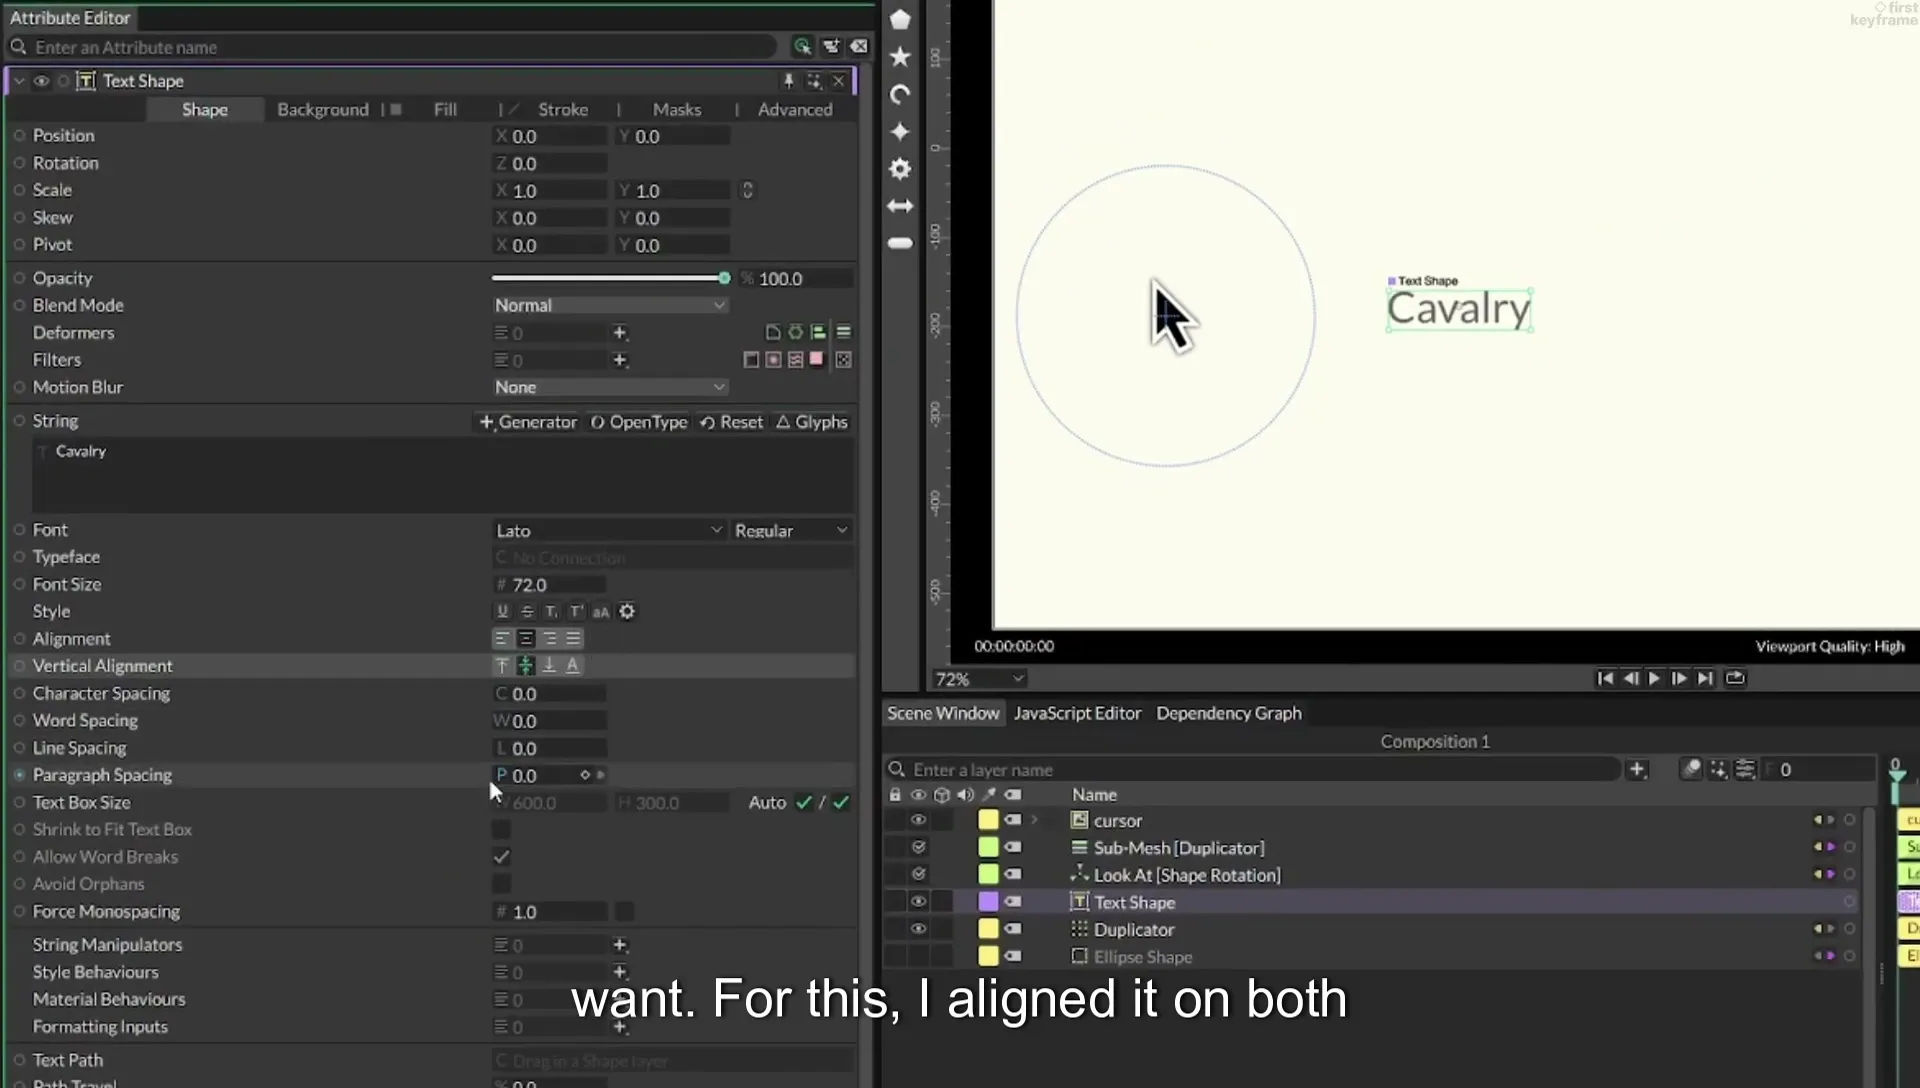Screen dimensions: 1920x1088
Task: Open the Regular font style dropdown
Action: tap(791, 530)
